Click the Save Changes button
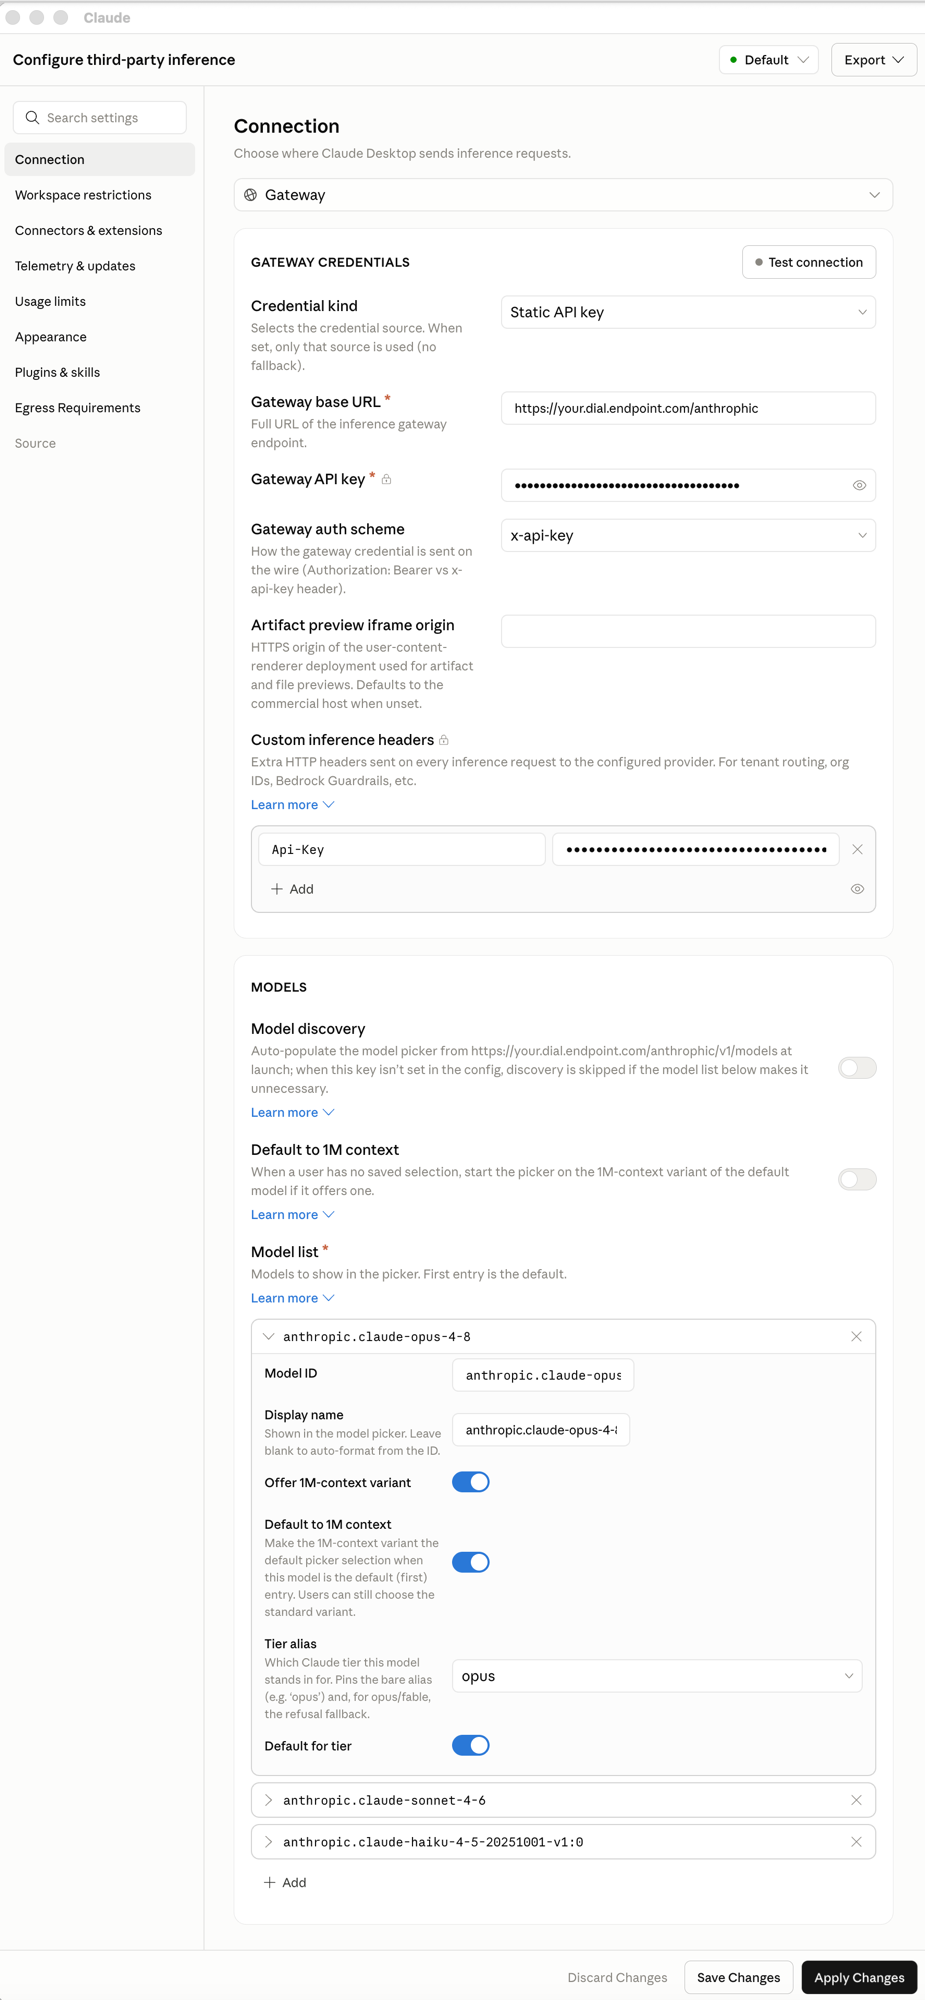925x2000 pixels. 738,1977
